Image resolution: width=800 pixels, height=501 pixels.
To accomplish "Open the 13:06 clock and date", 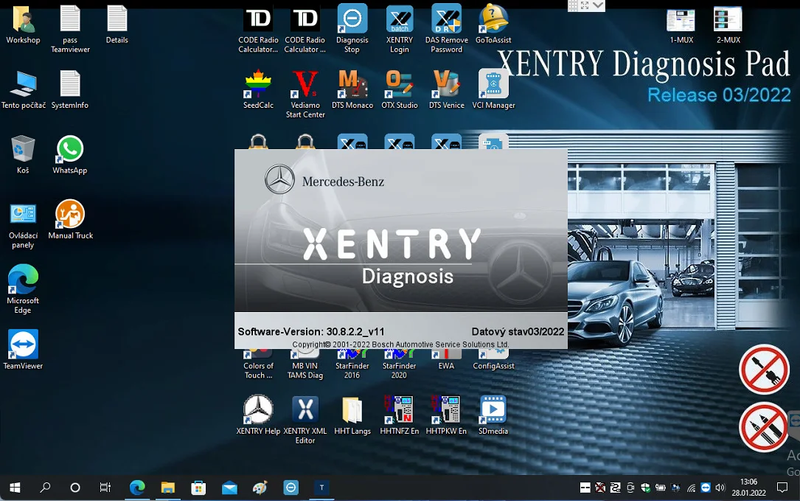I will [x=748, y=488].
